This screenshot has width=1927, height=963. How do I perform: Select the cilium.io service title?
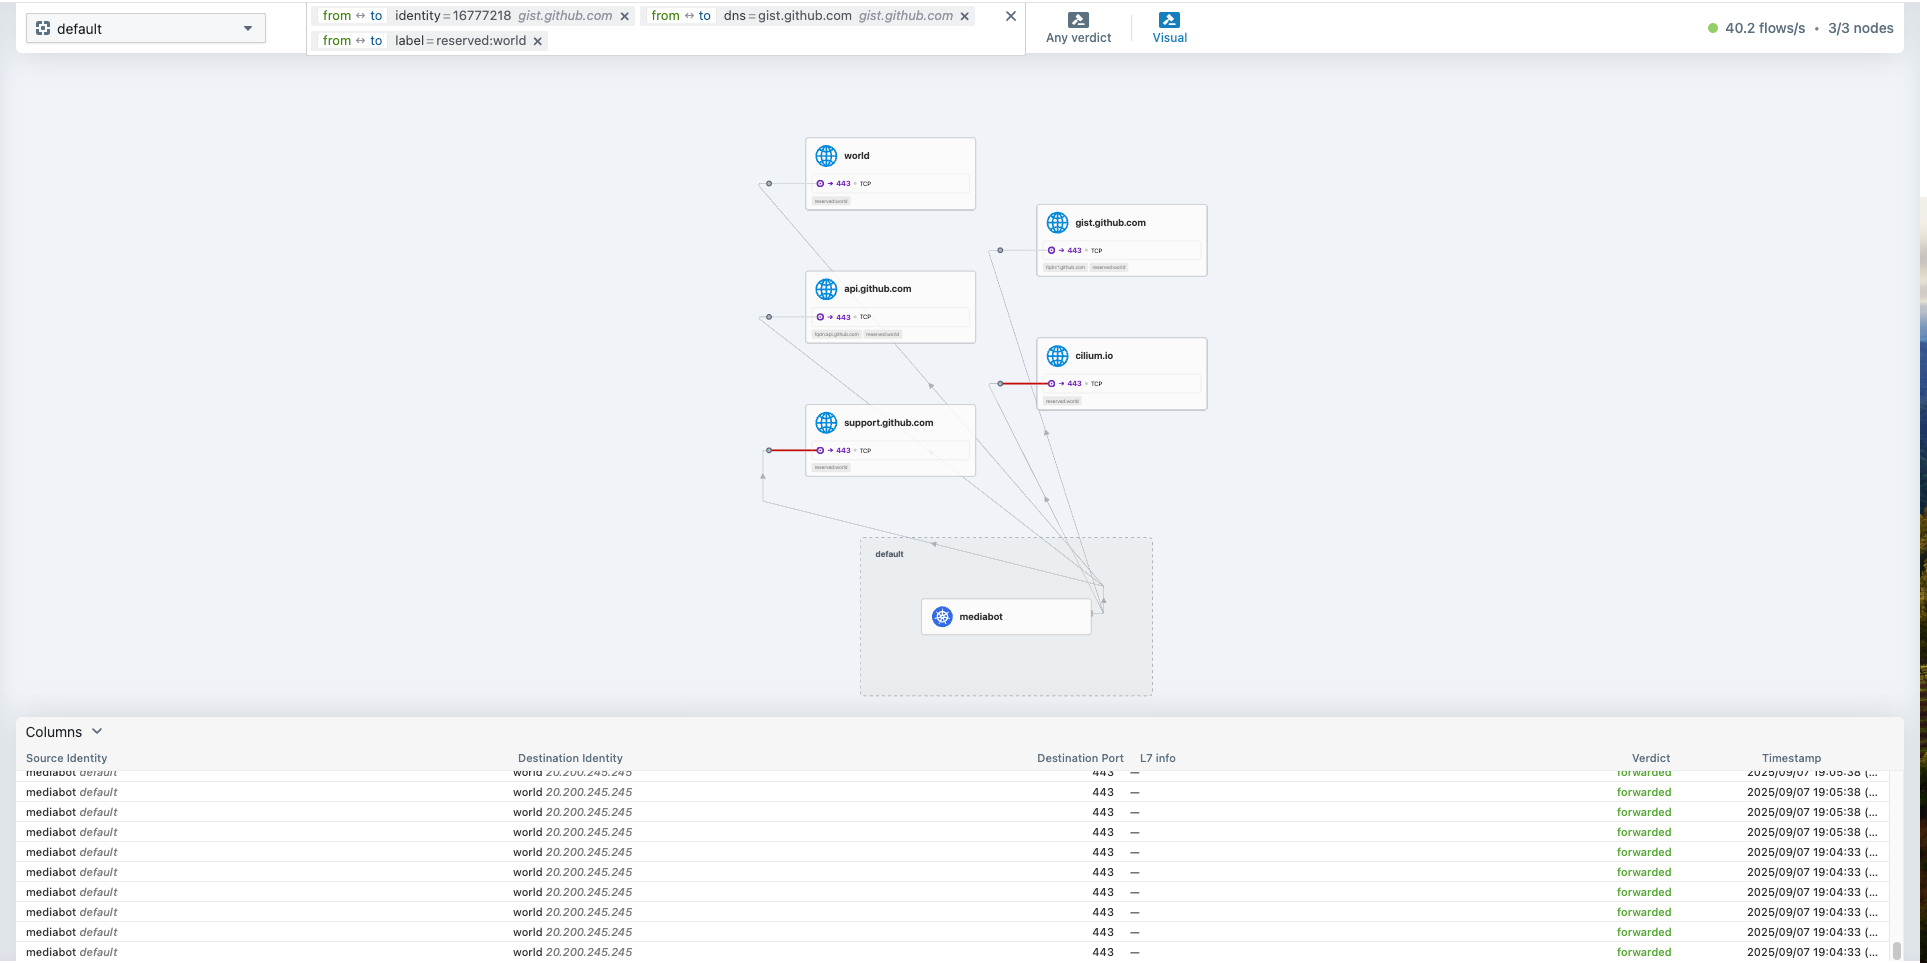[1094, 356]
